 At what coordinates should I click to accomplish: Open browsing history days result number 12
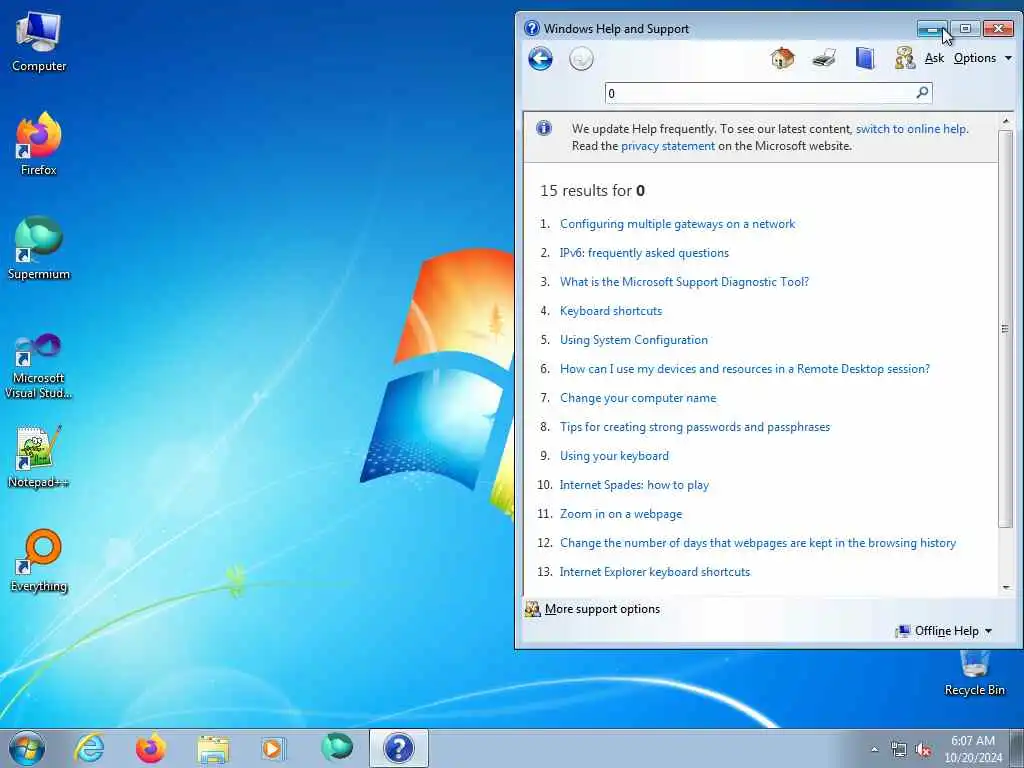click(758, 543)
